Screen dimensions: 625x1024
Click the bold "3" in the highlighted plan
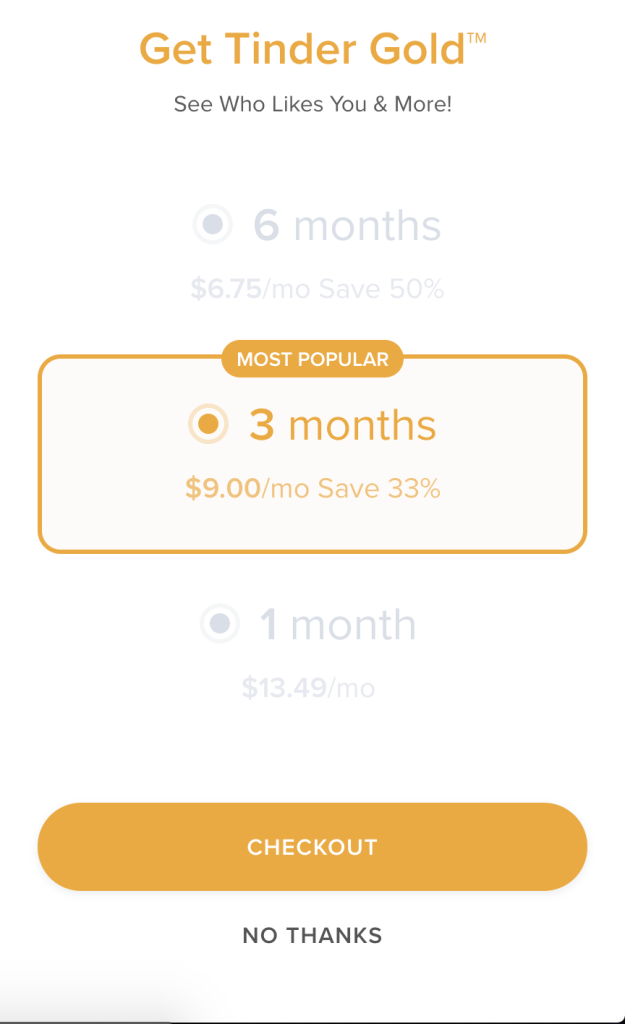(261, 426)
